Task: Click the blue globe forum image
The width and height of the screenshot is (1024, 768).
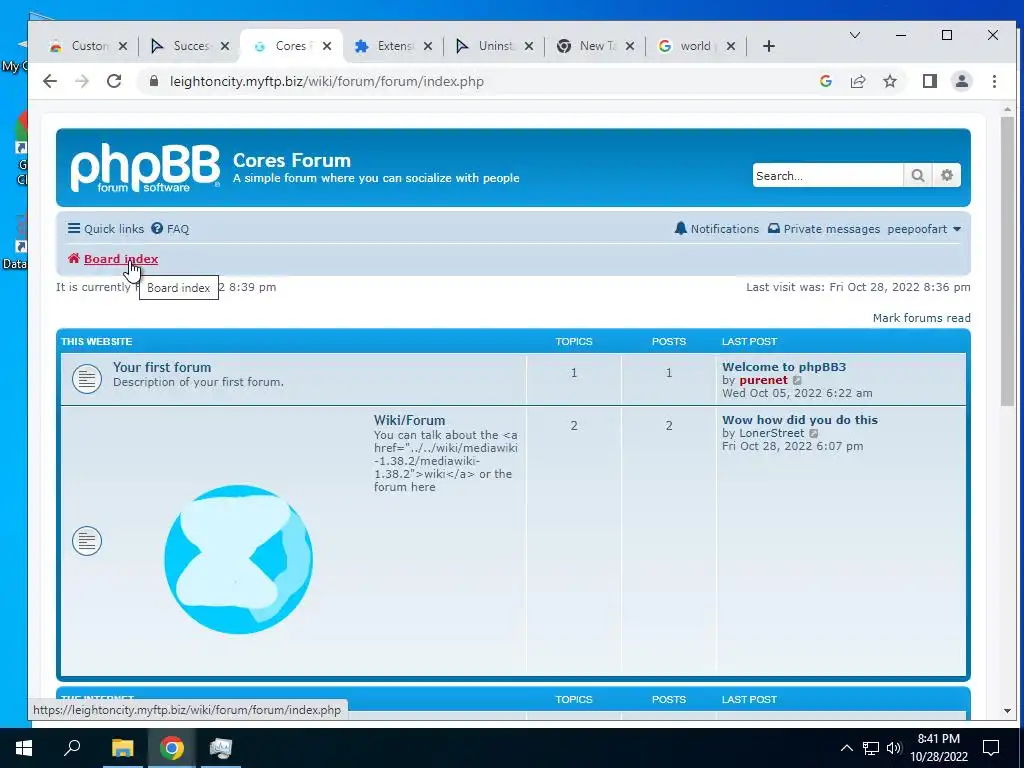Action: tap(238, 559)
